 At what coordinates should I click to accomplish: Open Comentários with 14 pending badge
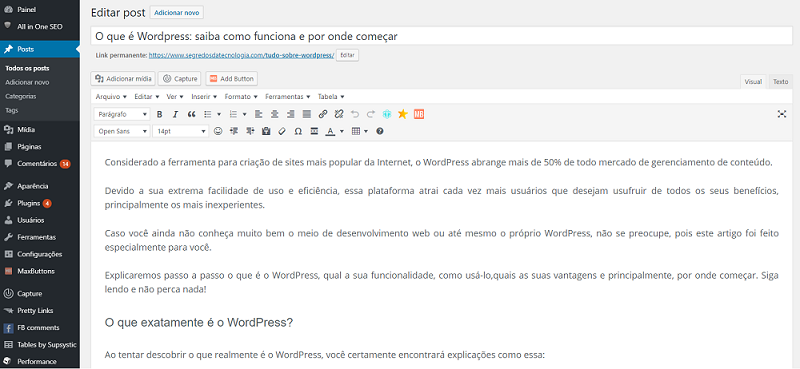click(40, 164)
